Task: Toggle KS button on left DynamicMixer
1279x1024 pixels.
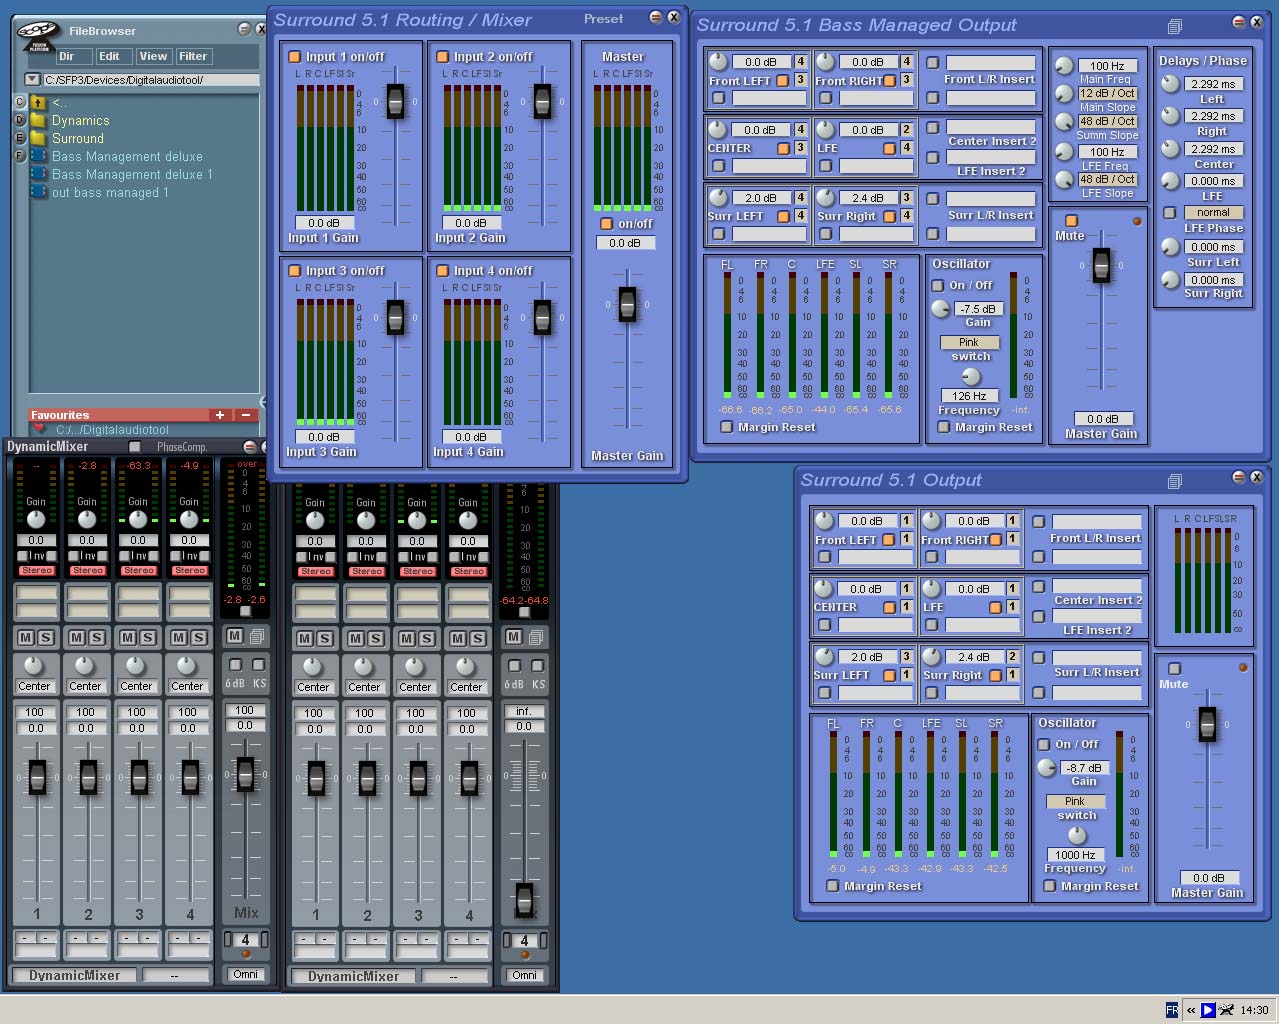Action: [258, 665]
